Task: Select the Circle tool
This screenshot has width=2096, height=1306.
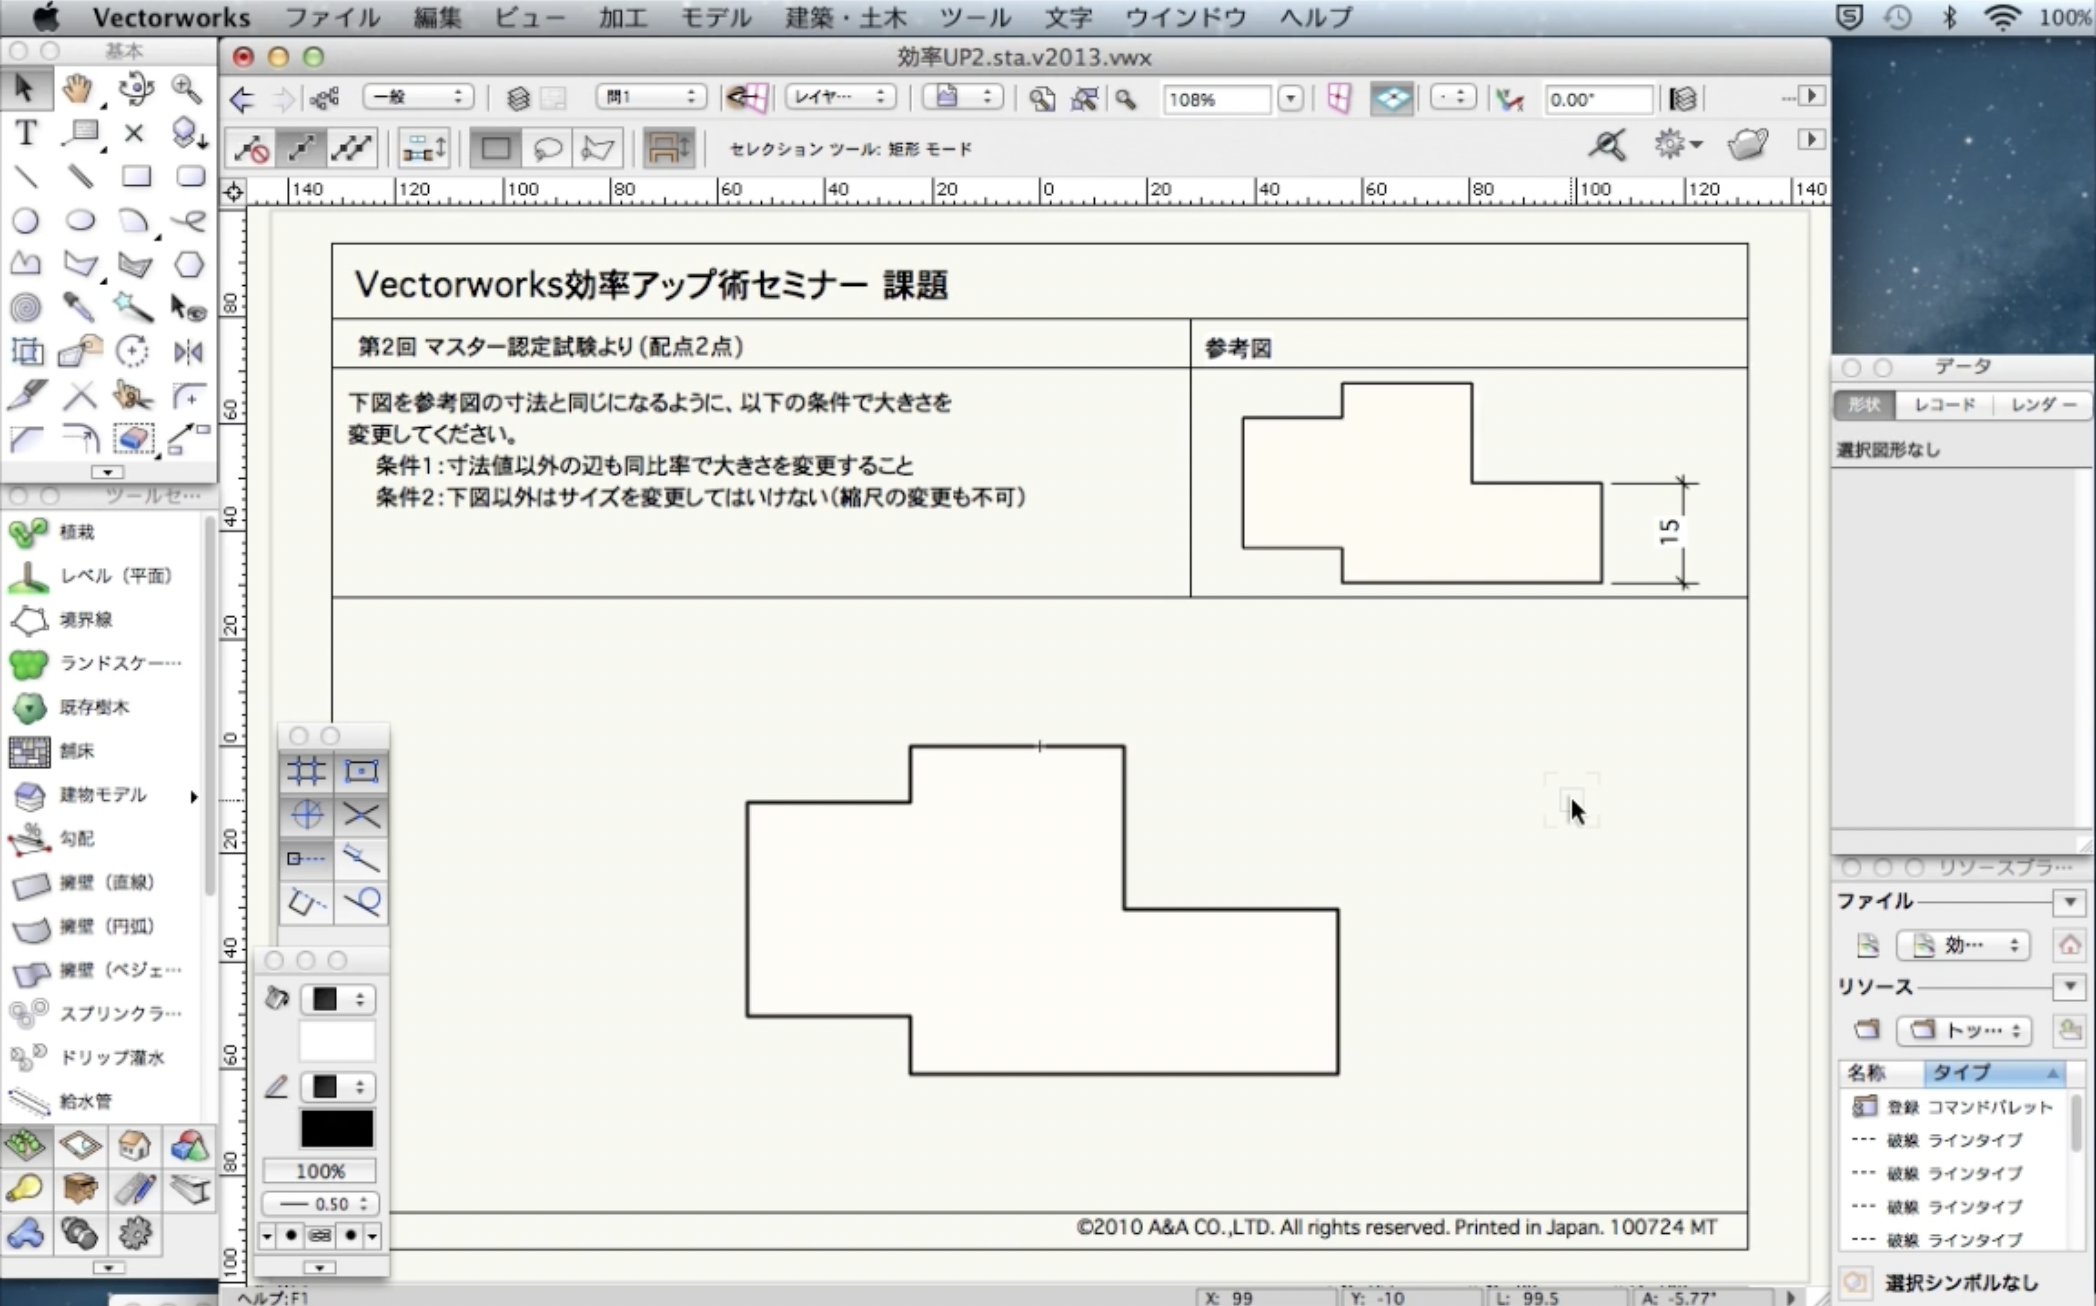Action: pyautogui.click(x=25, y=221)
